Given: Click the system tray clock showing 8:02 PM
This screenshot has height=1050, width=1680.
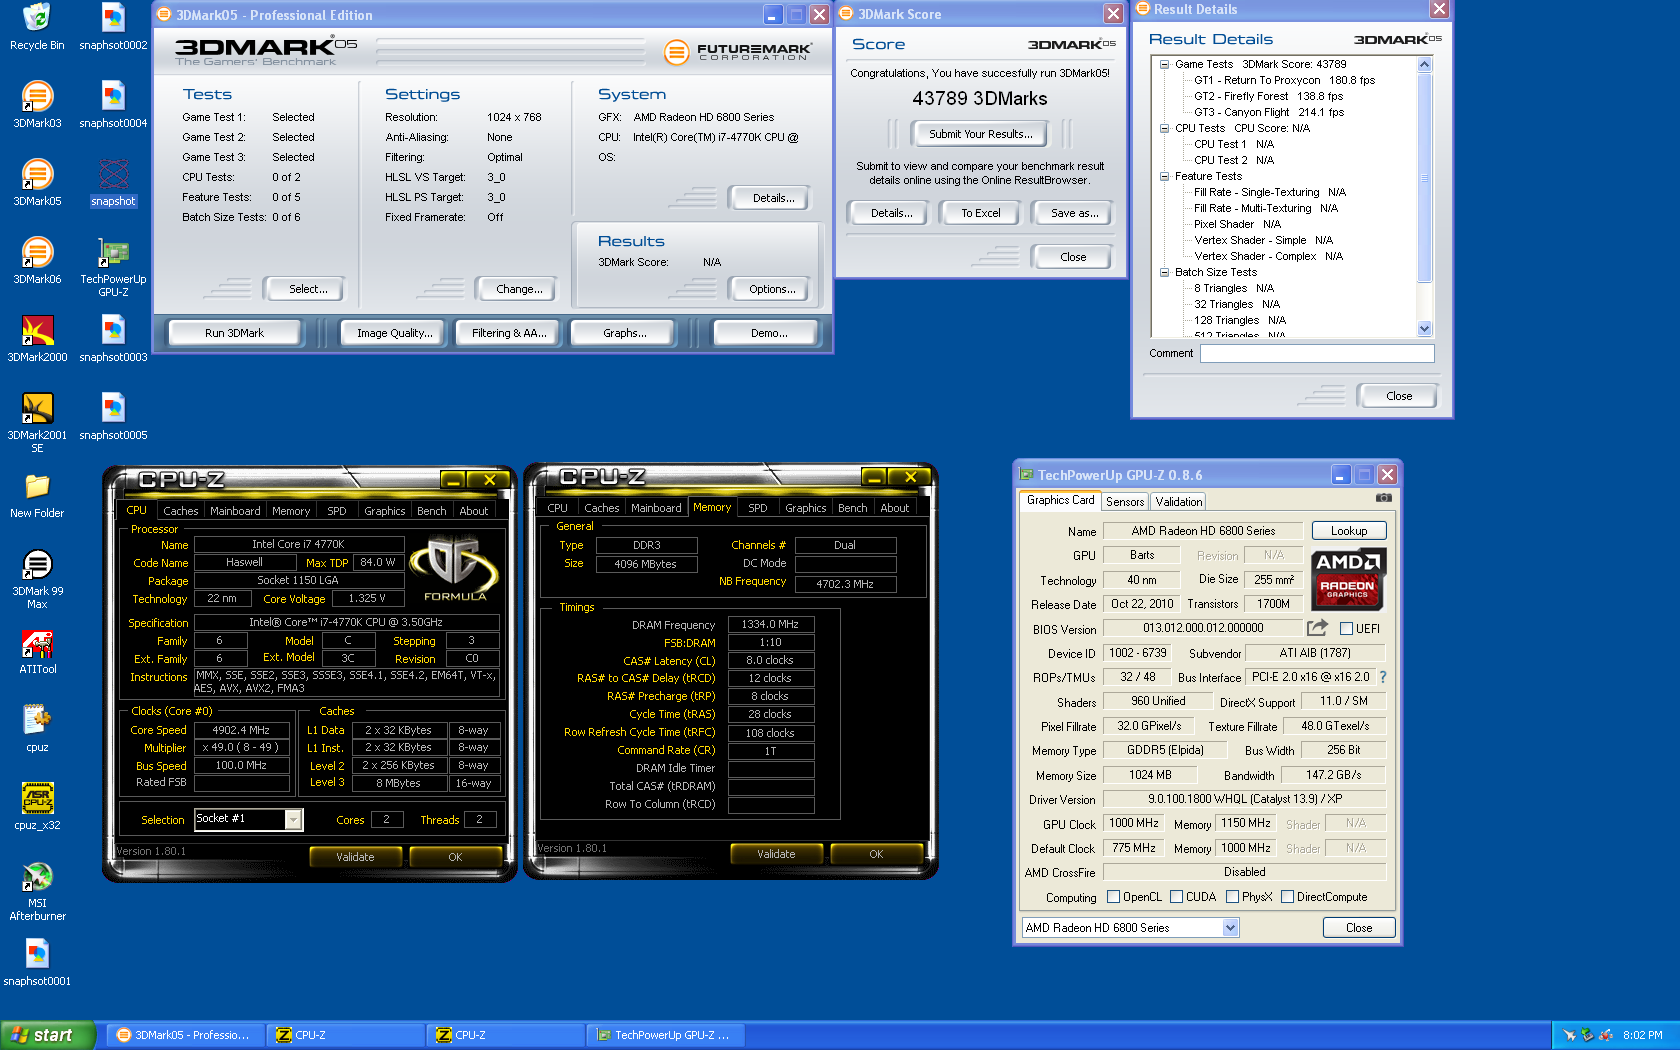Looking at the screenshot, I should (x=1643, y=1035).
